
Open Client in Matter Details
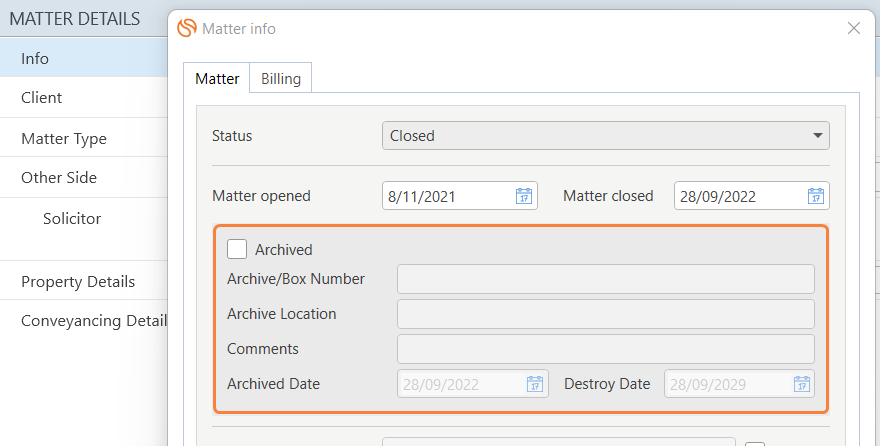coord(42,98)
